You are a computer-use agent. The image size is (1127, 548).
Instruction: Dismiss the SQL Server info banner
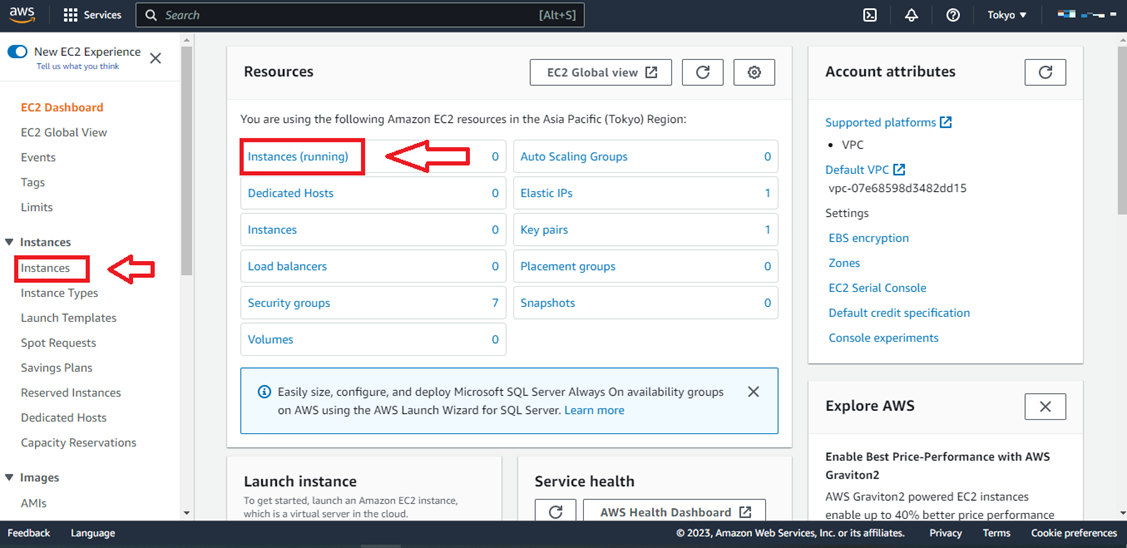(753, 392)
